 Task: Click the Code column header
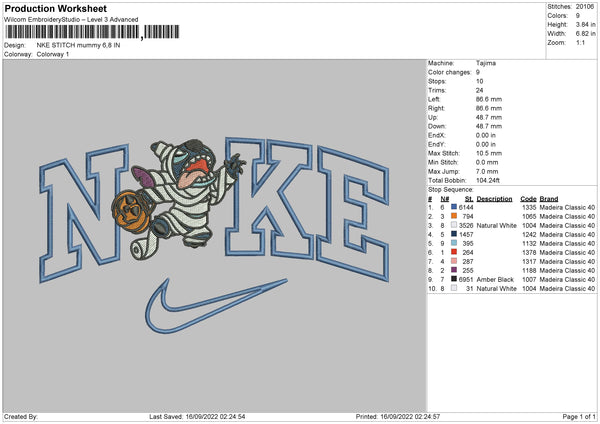(528, 199)
